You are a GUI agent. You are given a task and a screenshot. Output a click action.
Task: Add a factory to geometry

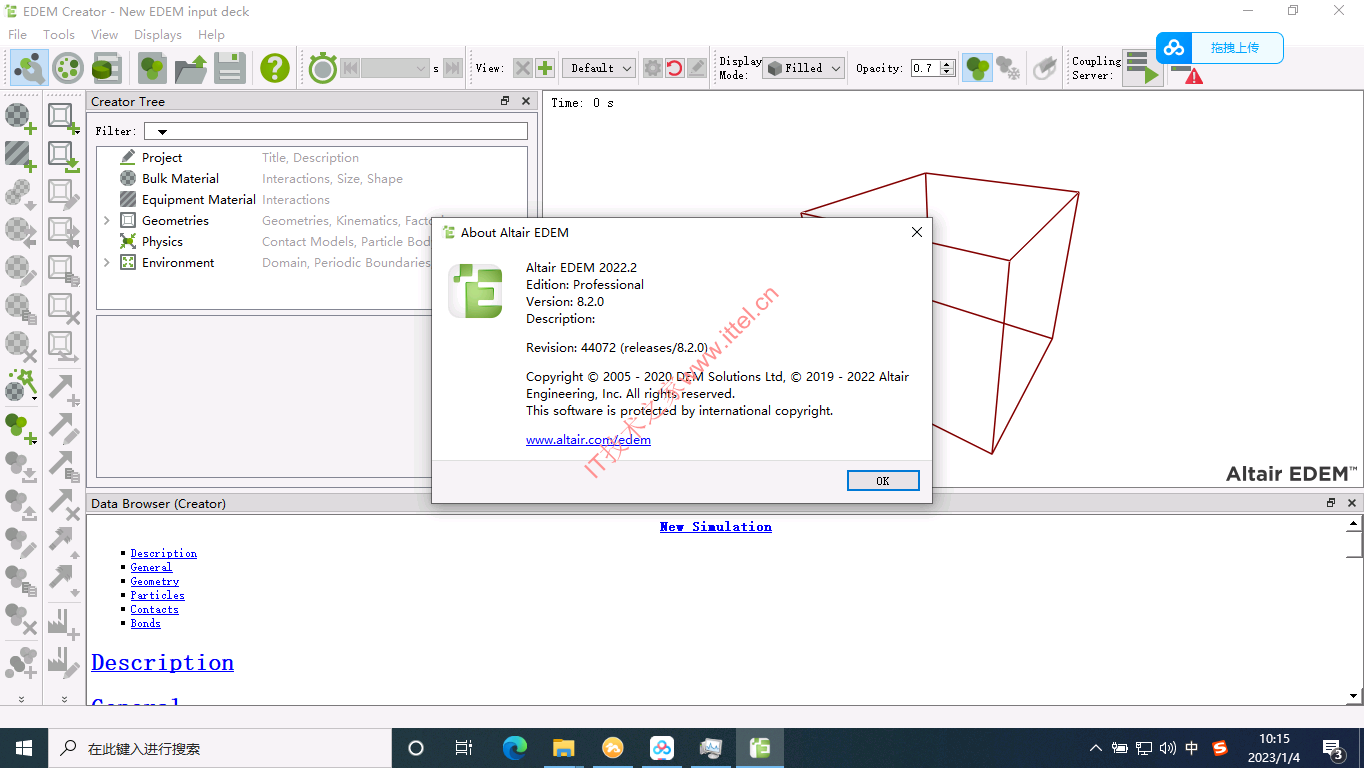click(64, 622)
